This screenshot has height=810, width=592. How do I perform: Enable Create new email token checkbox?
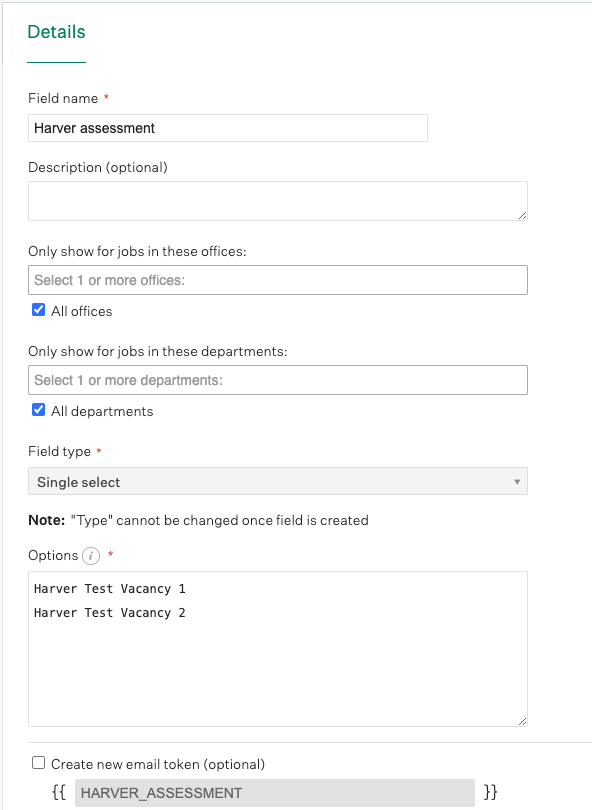(38, 763)
